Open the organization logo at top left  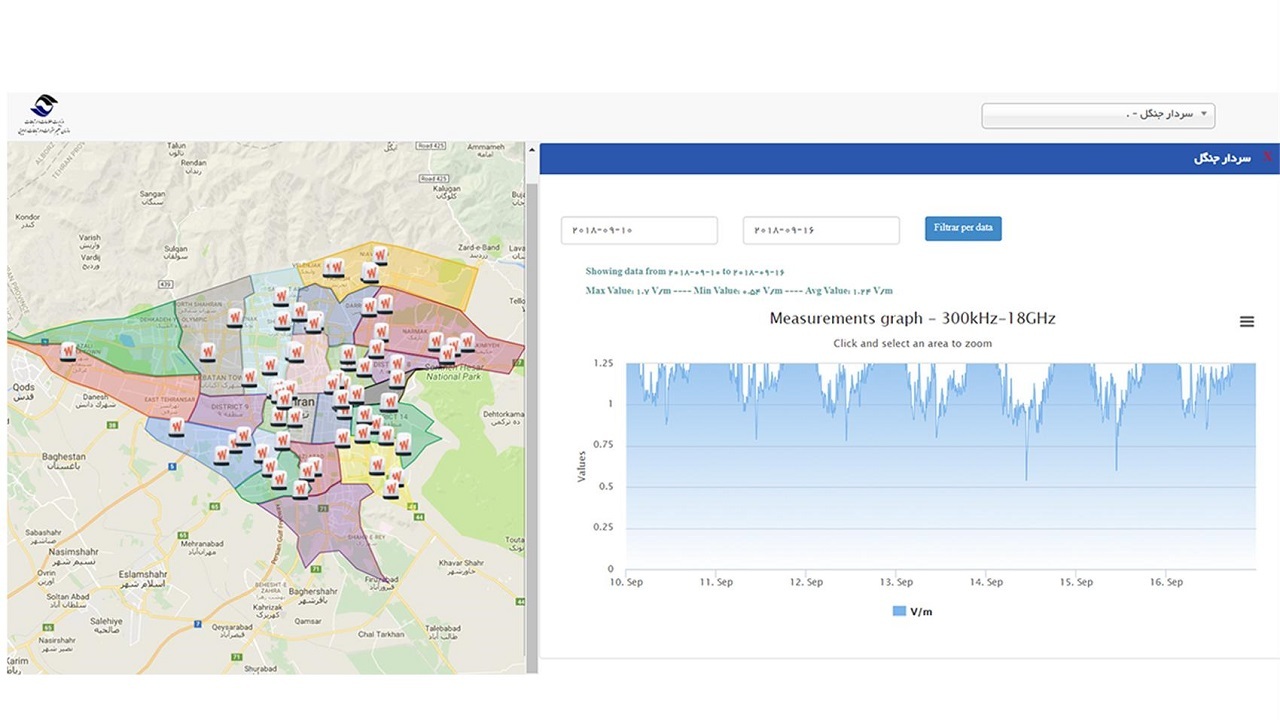[x=42, y=115]
